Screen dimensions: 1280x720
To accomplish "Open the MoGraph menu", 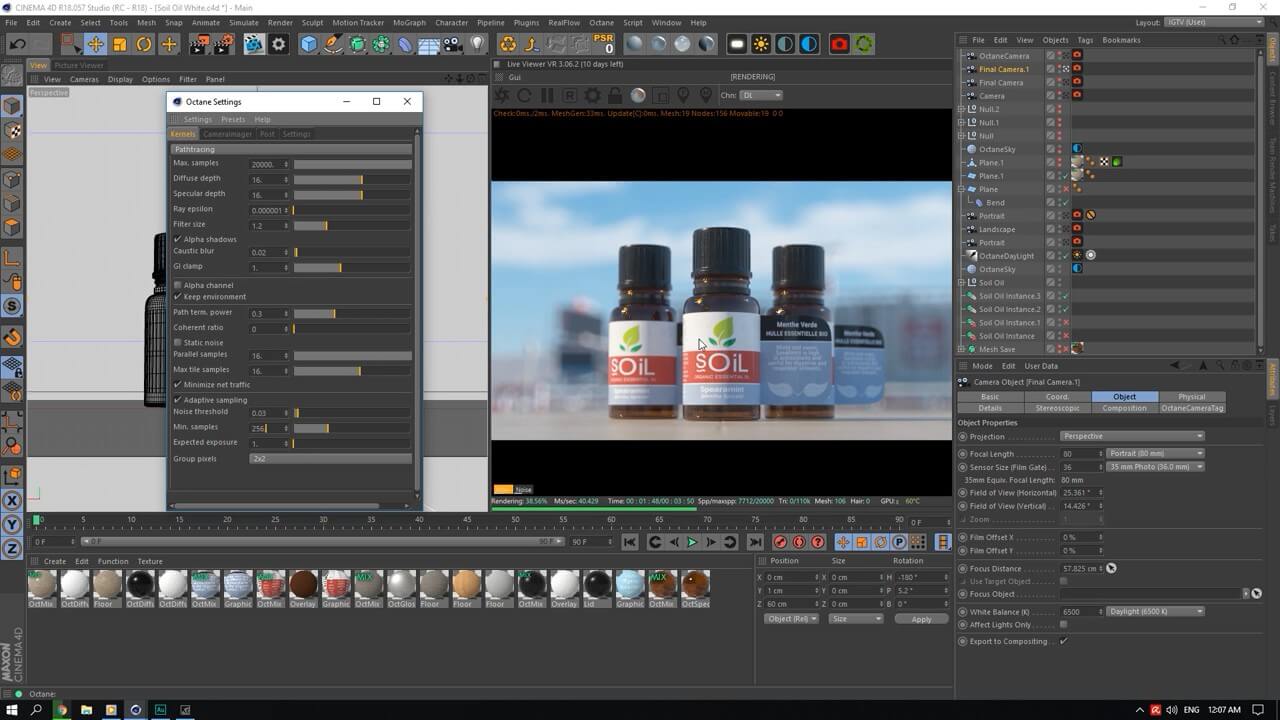I will (x=409, y=22).
